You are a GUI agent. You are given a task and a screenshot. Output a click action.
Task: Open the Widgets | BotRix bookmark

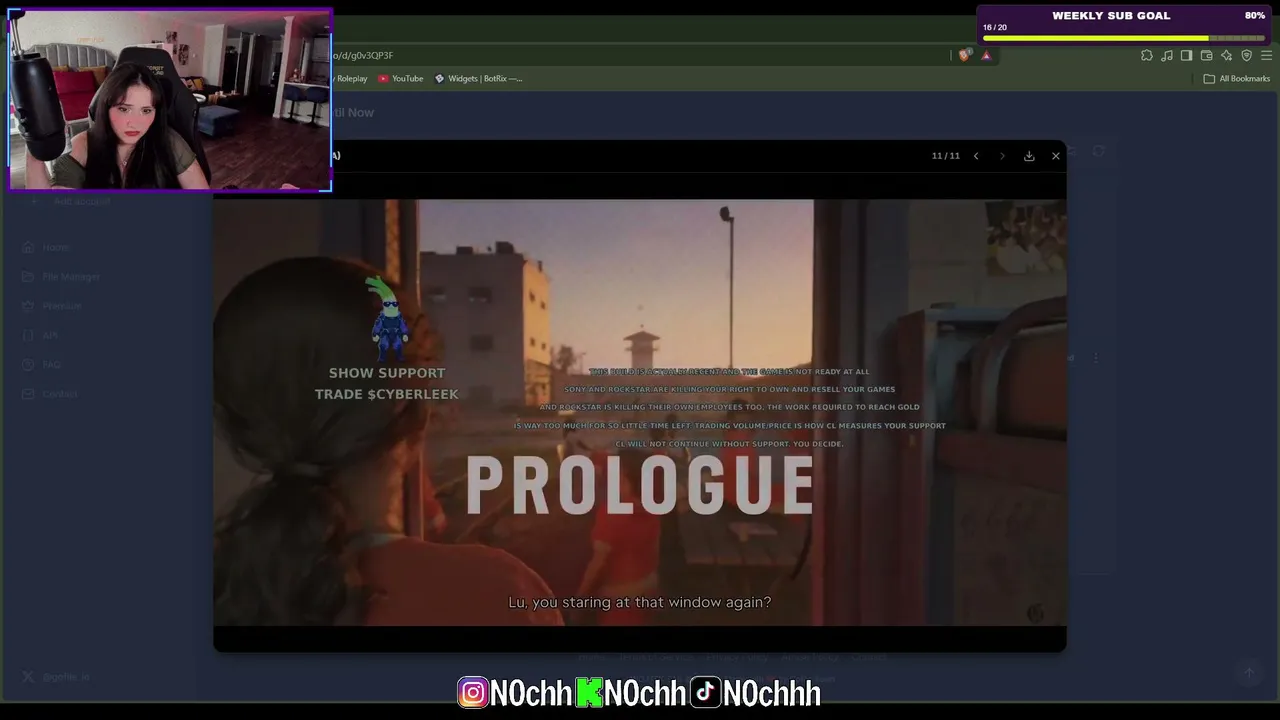click(x=479, y=79)
